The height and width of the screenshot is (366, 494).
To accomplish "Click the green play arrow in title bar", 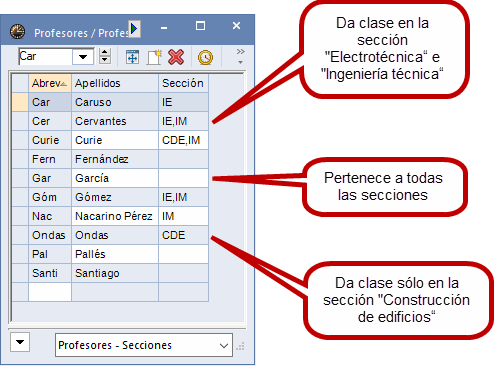I will coord(134,29).
